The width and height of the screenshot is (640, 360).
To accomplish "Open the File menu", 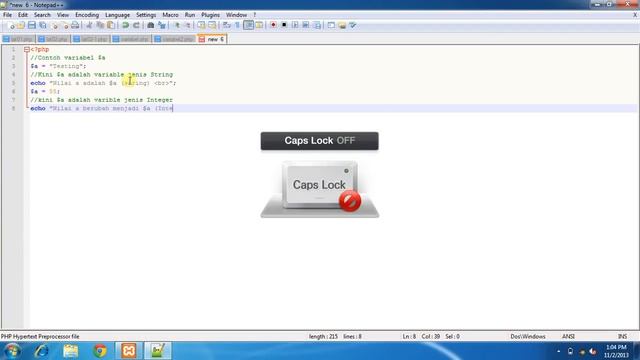I will click(7, 15).
